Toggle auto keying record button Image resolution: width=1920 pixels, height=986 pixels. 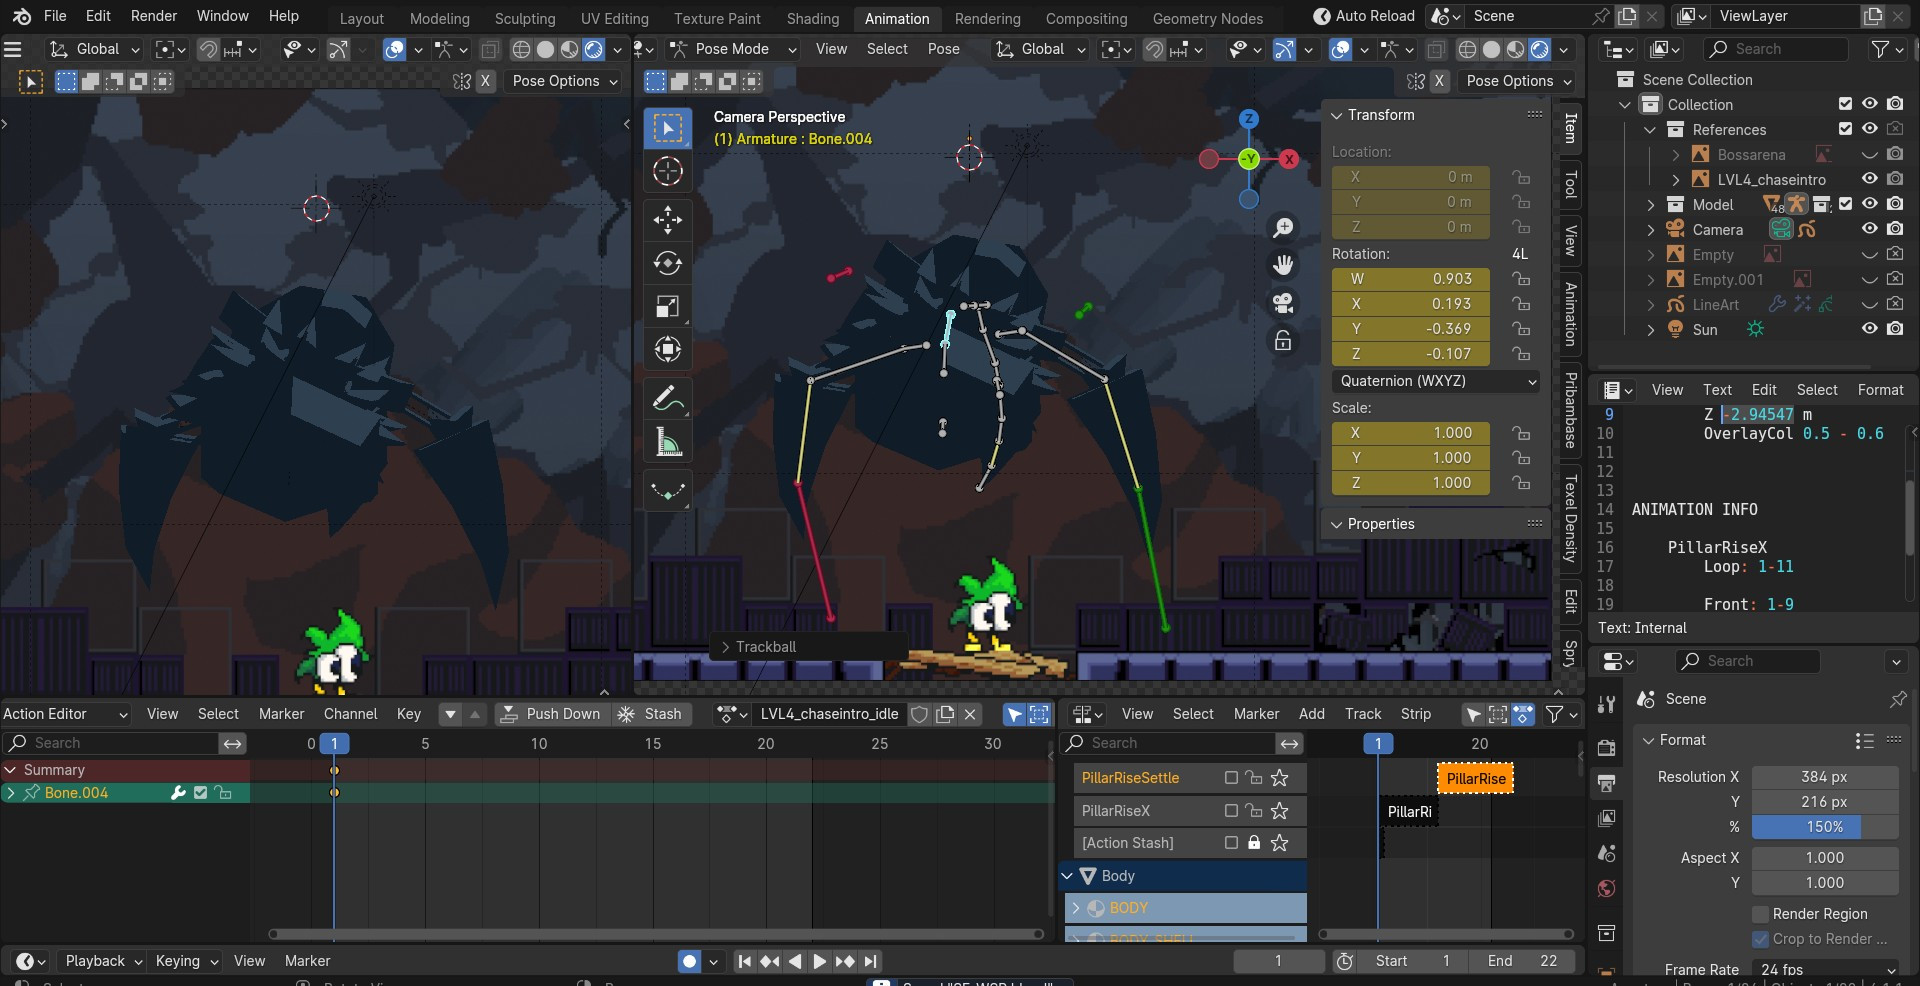[x=689, y=961]
